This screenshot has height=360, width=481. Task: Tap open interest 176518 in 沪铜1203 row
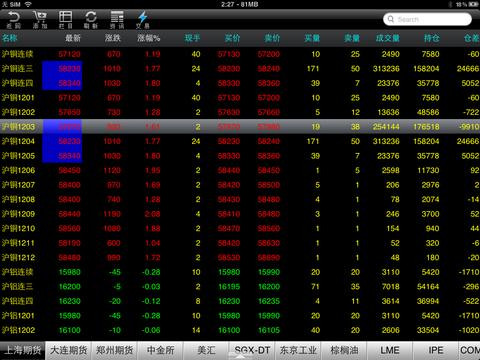tap(426, 127)
